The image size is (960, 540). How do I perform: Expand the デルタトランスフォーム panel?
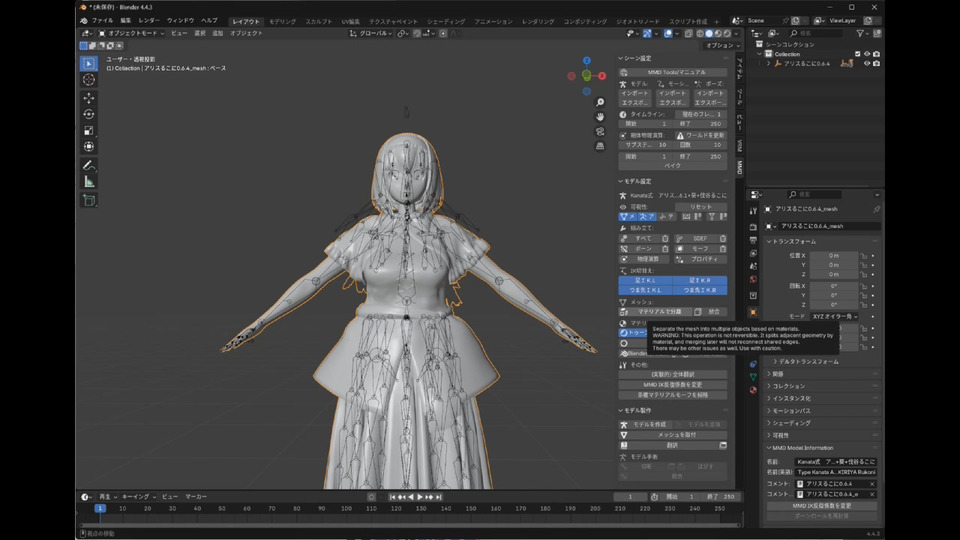[808, 361]
